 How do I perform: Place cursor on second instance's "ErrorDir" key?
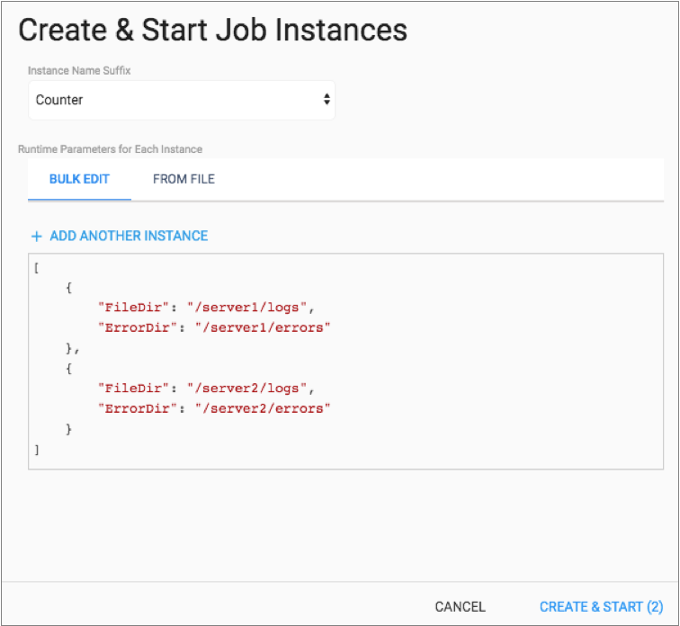coord(139,408)
